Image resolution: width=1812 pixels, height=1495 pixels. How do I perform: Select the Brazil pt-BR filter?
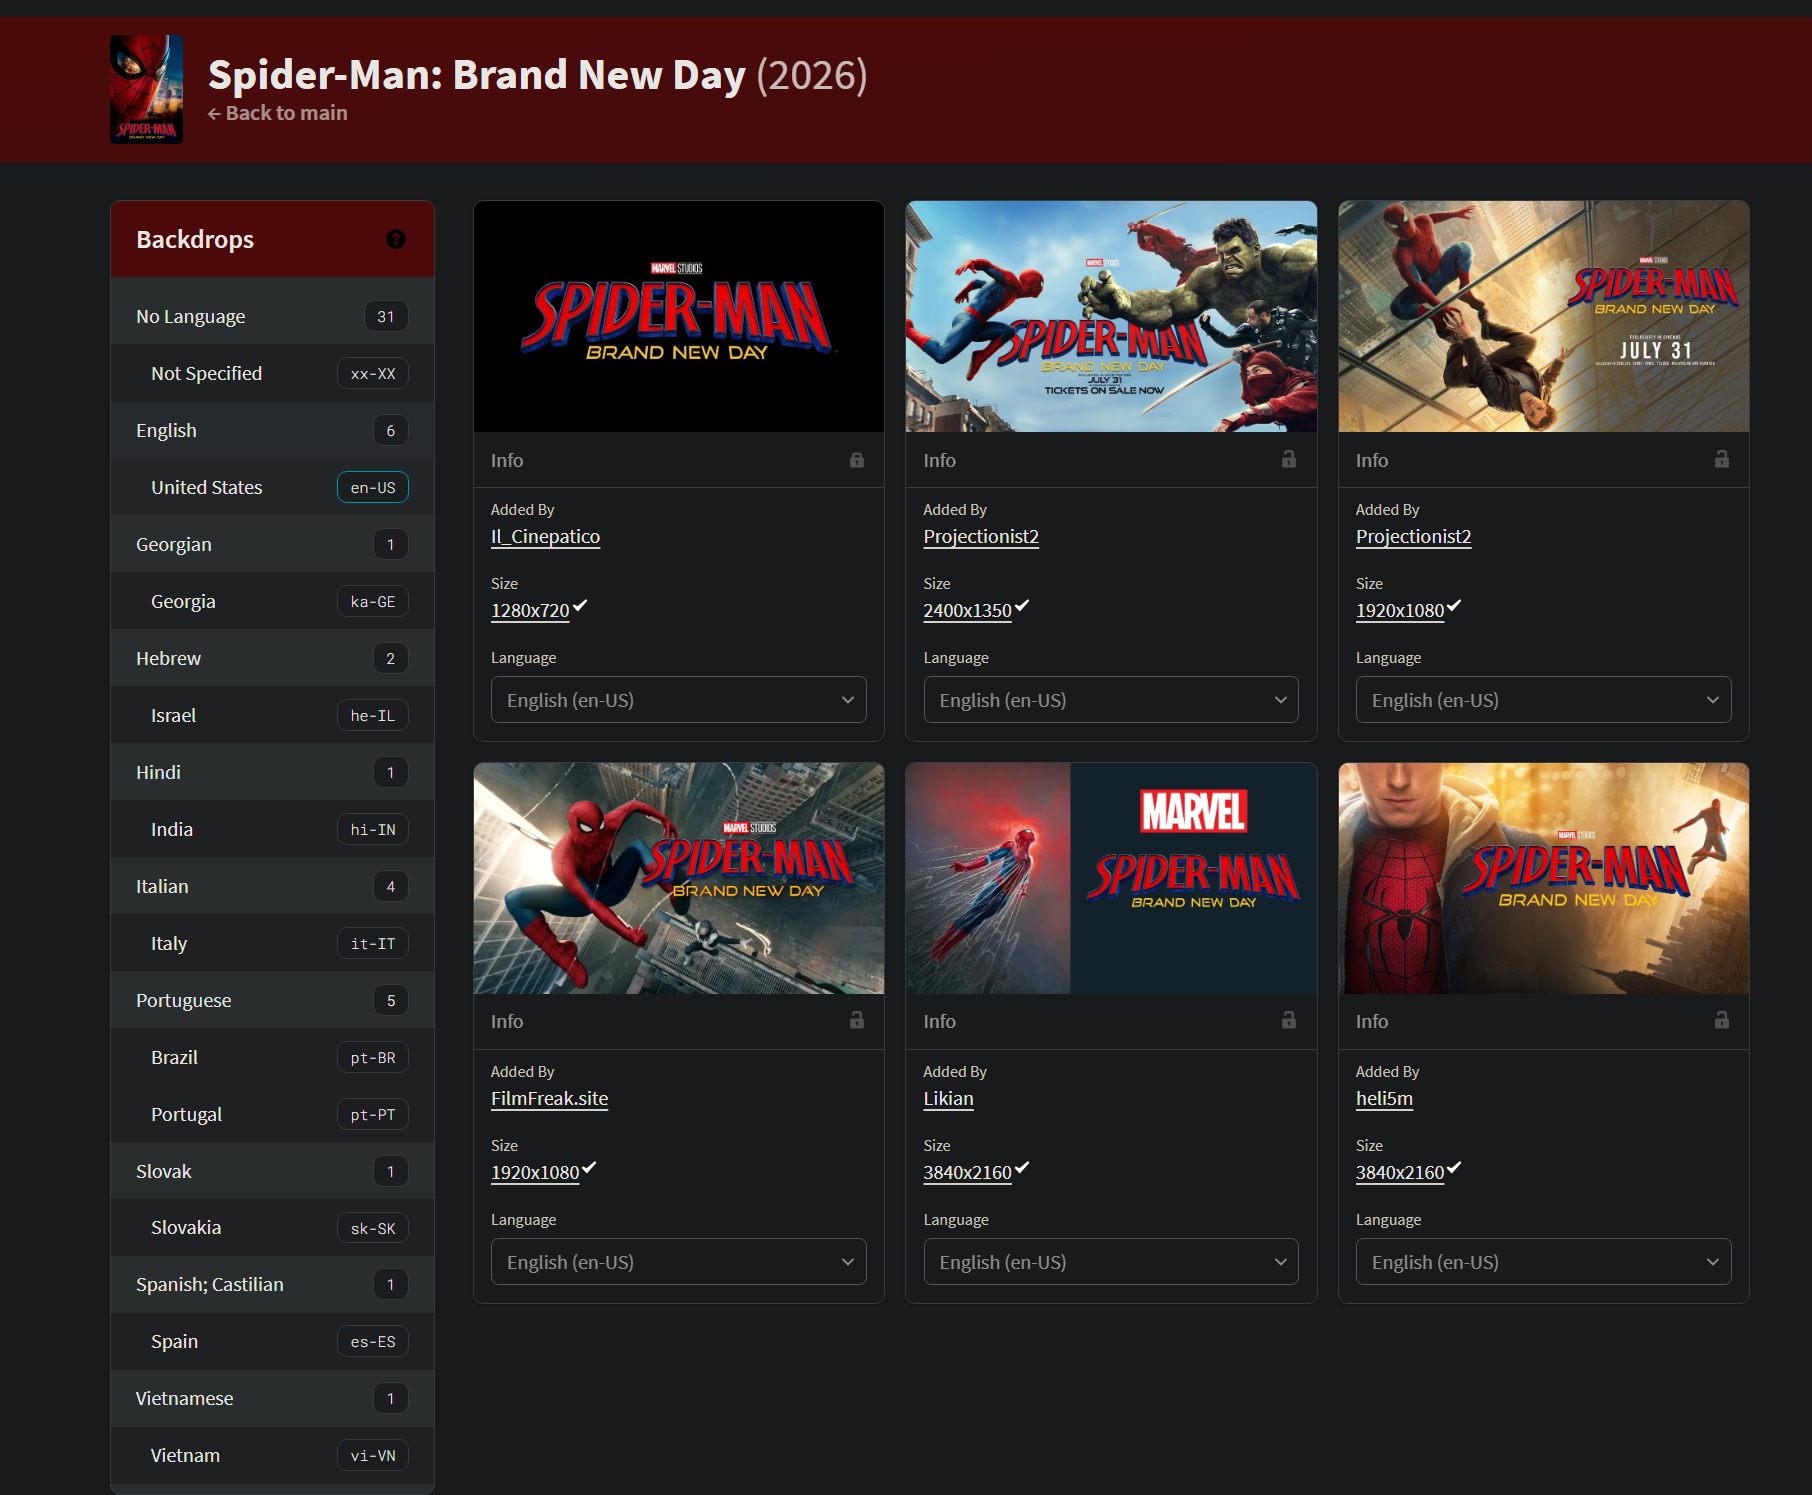coord(272,1057)
